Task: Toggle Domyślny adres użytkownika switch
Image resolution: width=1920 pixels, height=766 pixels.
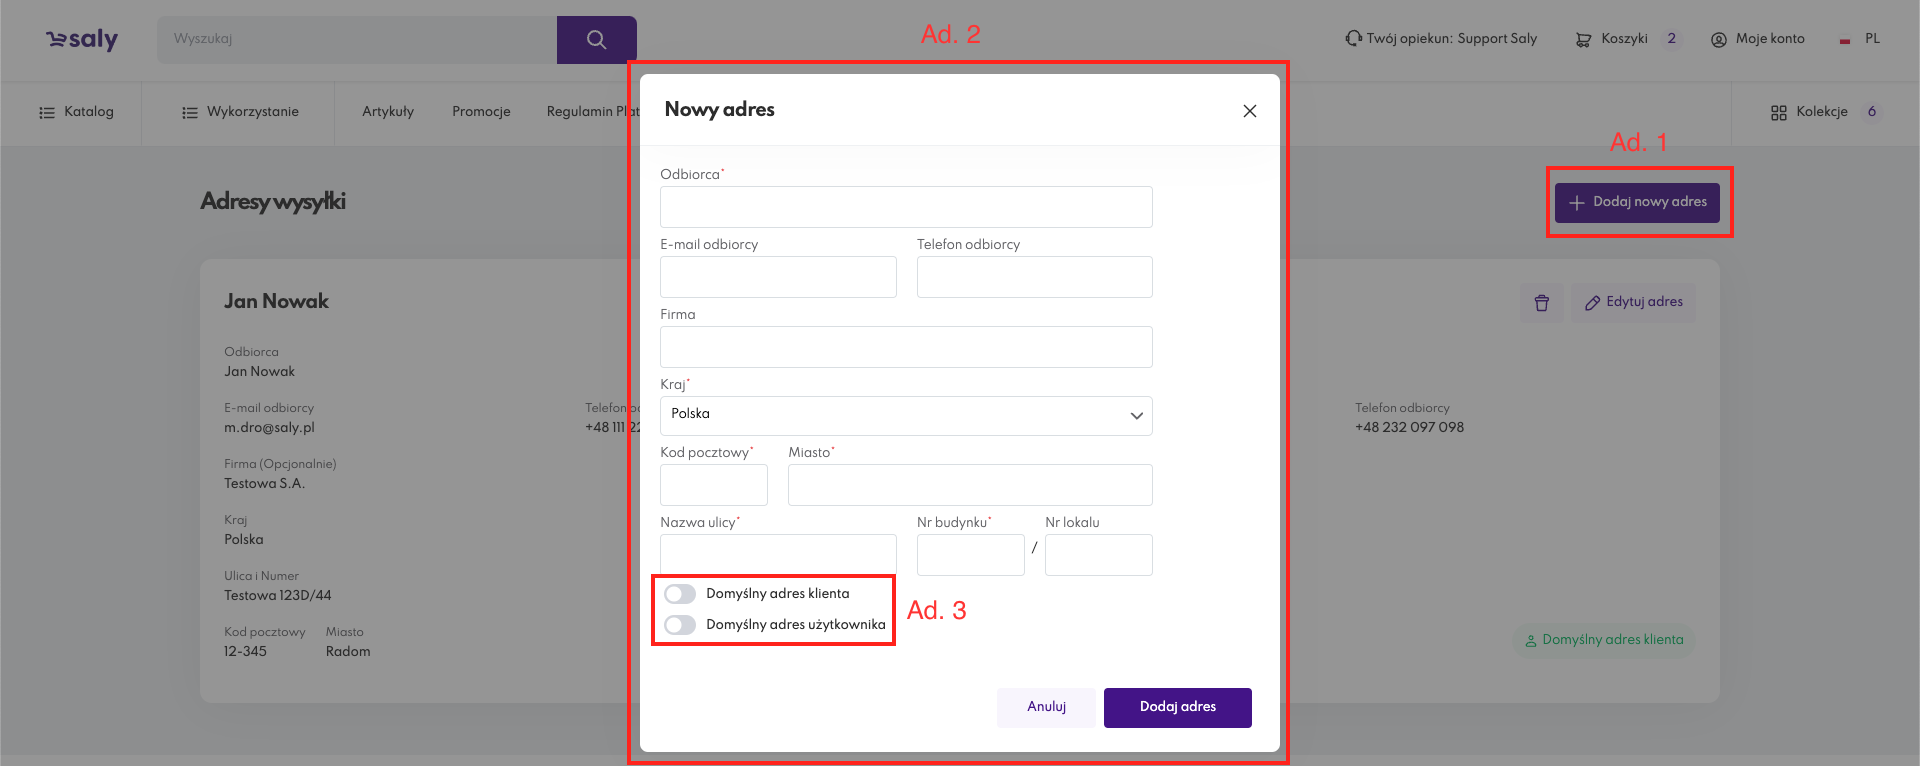Action: (680, 625)
